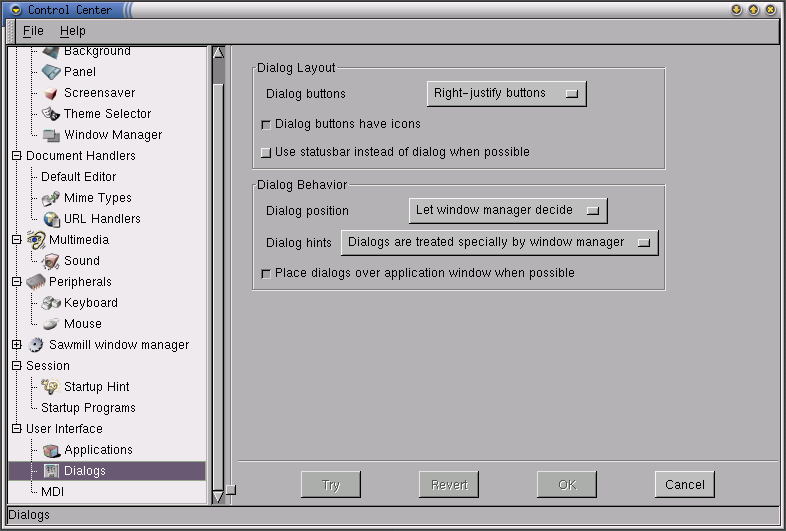Image resolution: width=786 pixels, height=531 pixels.
Task: Click the Sound settings icon
Action: pos(51,261)
